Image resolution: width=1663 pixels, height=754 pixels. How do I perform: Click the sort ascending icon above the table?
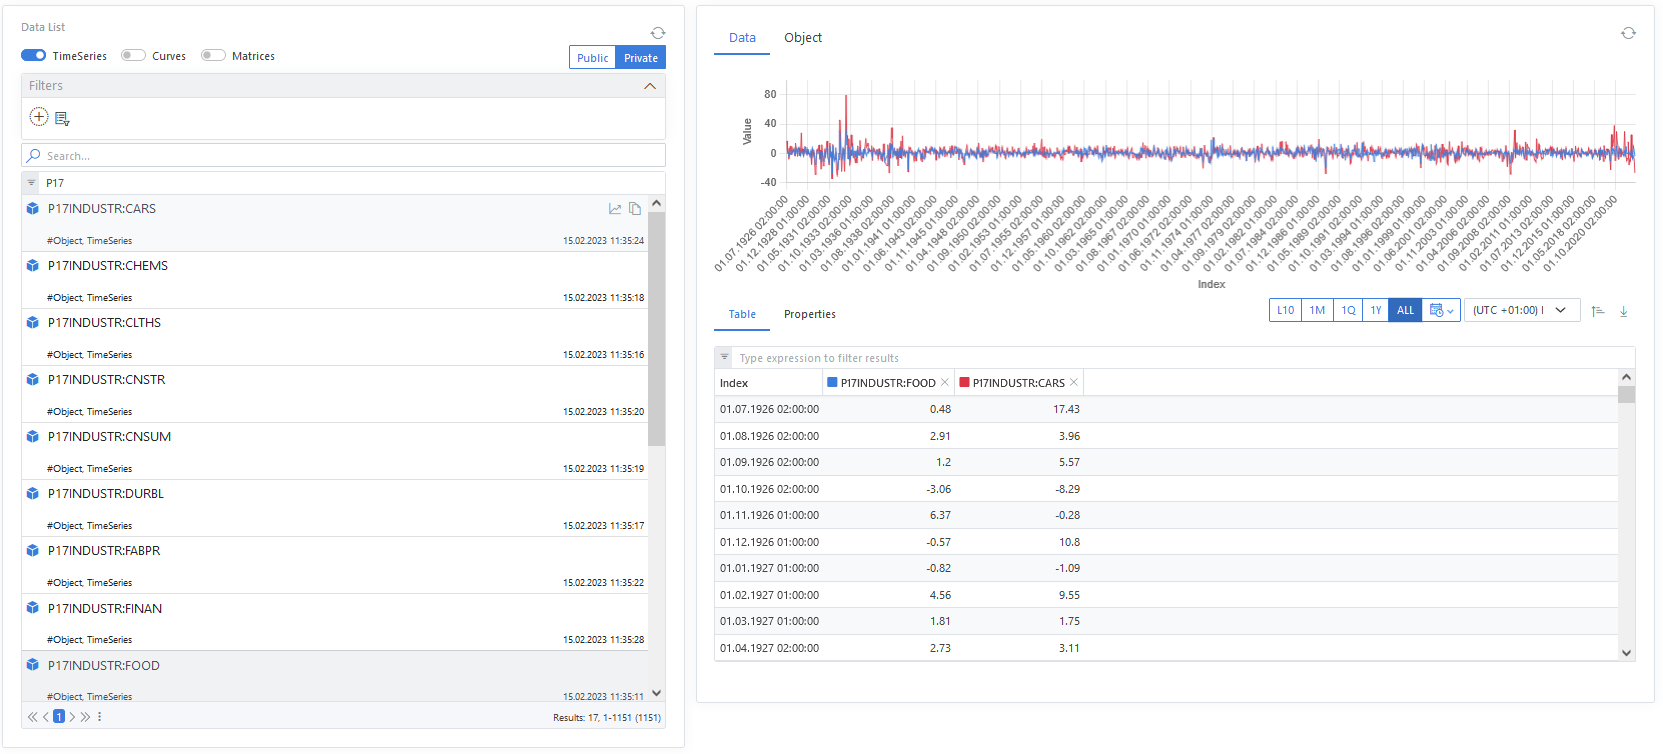coord(1598,311)
